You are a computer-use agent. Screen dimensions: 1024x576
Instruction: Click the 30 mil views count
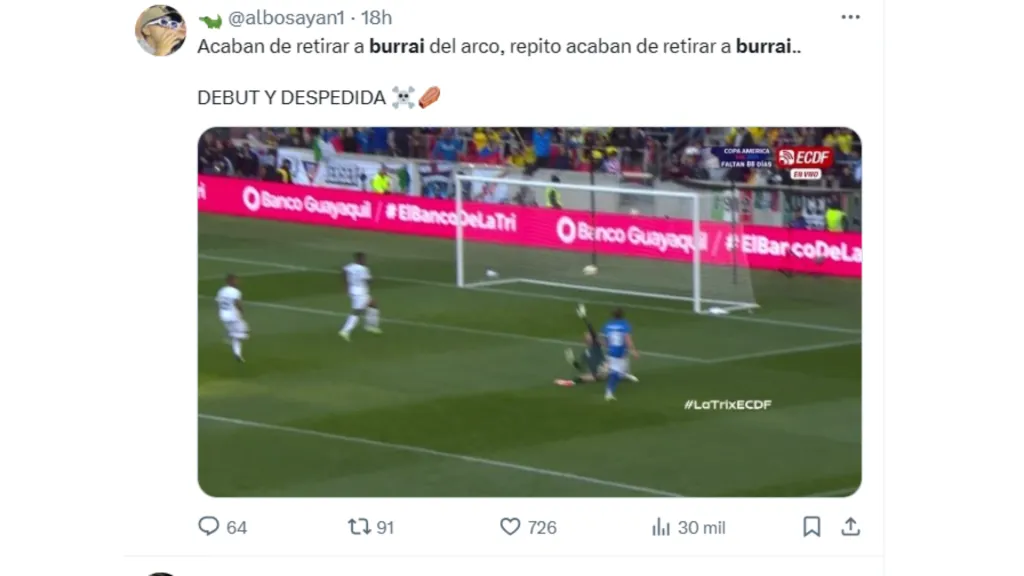tap(701, 528)
